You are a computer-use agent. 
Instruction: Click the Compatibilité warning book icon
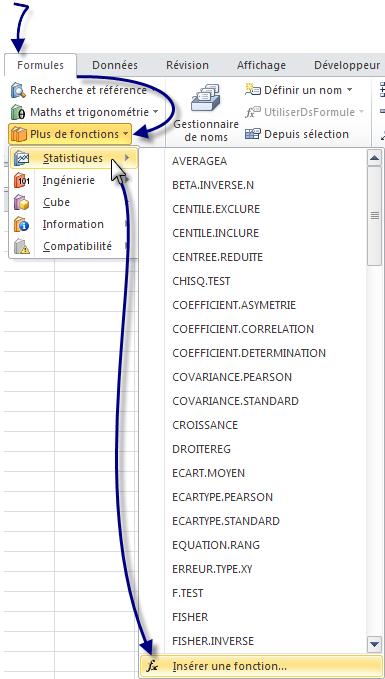tap(22, 246)
